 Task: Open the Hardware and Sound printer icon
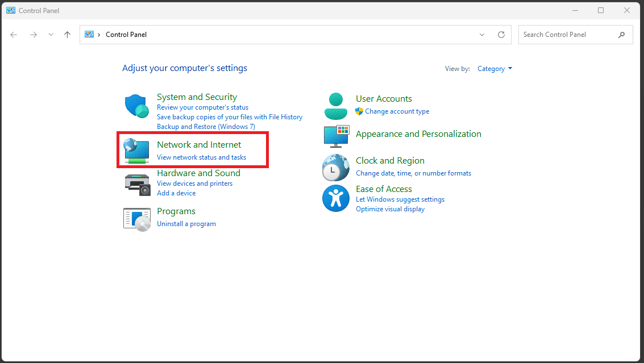click(x=138, y=184)
